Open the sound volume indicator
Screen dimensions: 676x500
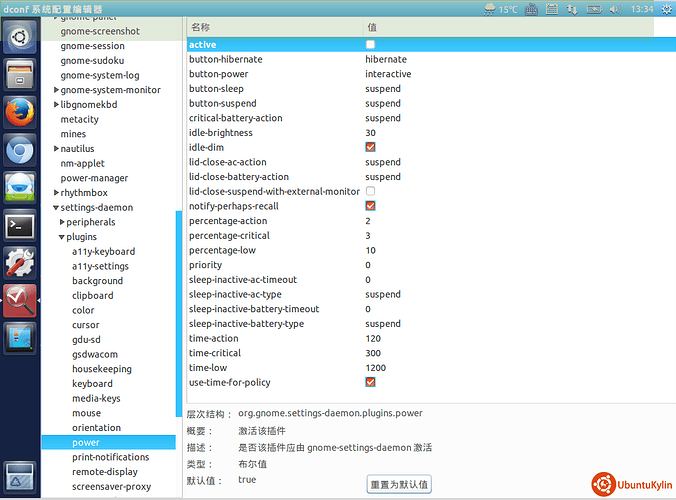(x=615, y=9)
